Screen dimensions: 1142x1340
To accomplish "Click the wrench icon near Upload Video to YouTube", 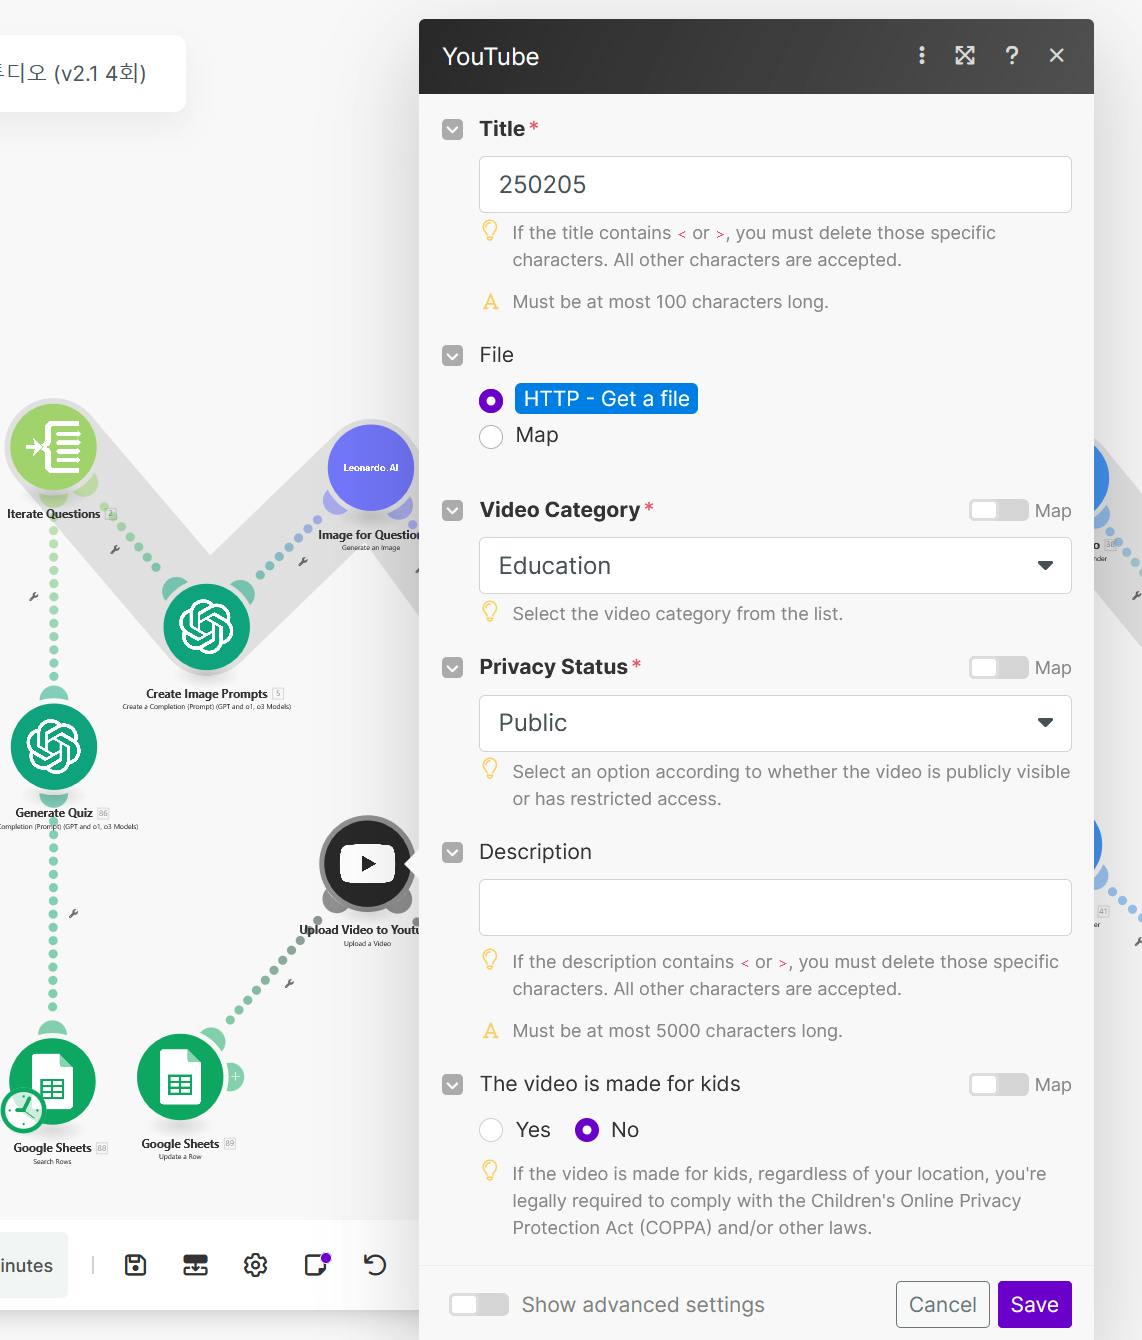I will pyautogui.click(x=289, y=984).
